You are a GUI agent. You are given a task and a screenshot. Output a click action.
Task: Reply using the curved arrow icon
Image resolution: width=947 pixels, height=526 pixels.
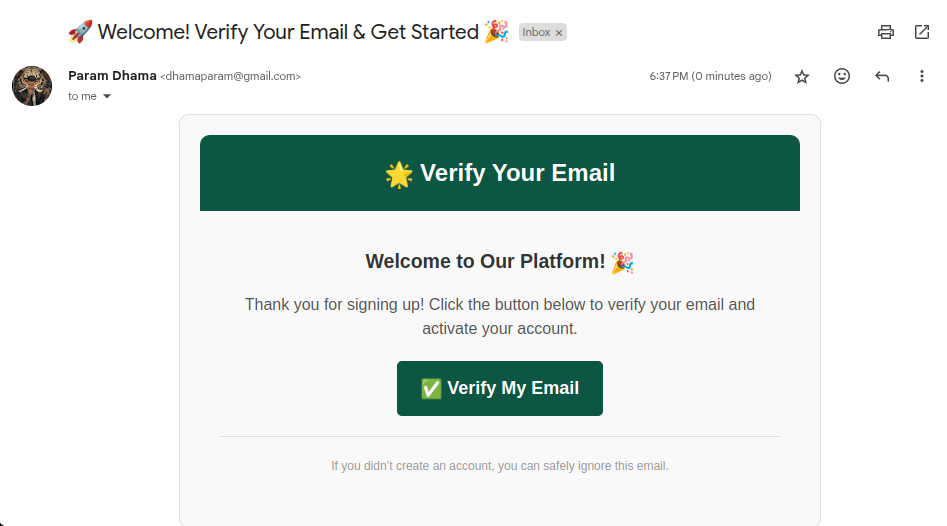882,76
